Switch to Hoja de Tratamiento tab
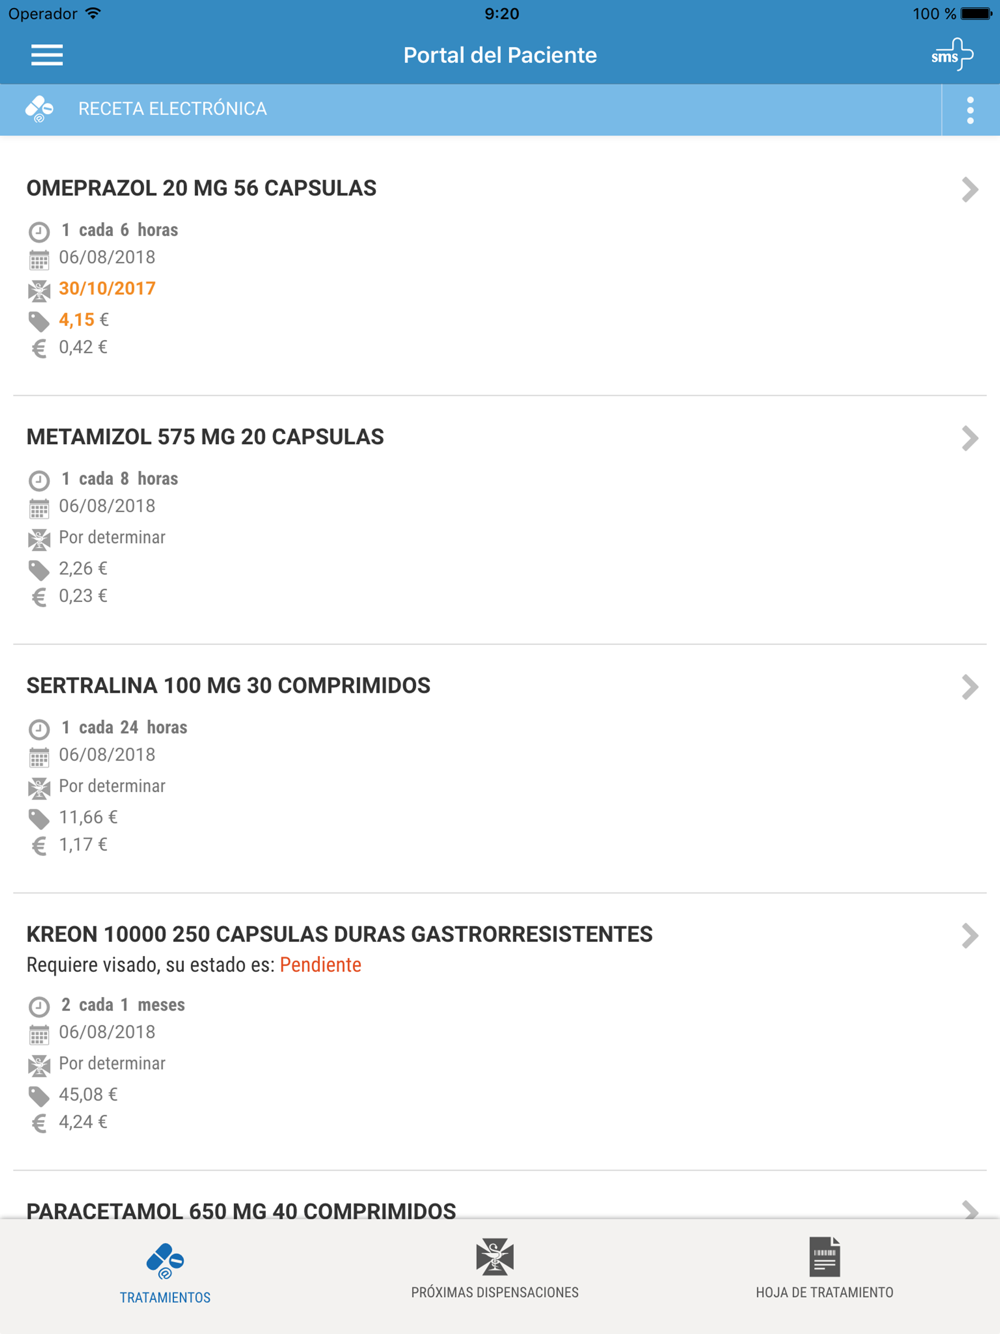Image resolution: width=1000 pixels, height=1334 pixels. coord(824,1292)
